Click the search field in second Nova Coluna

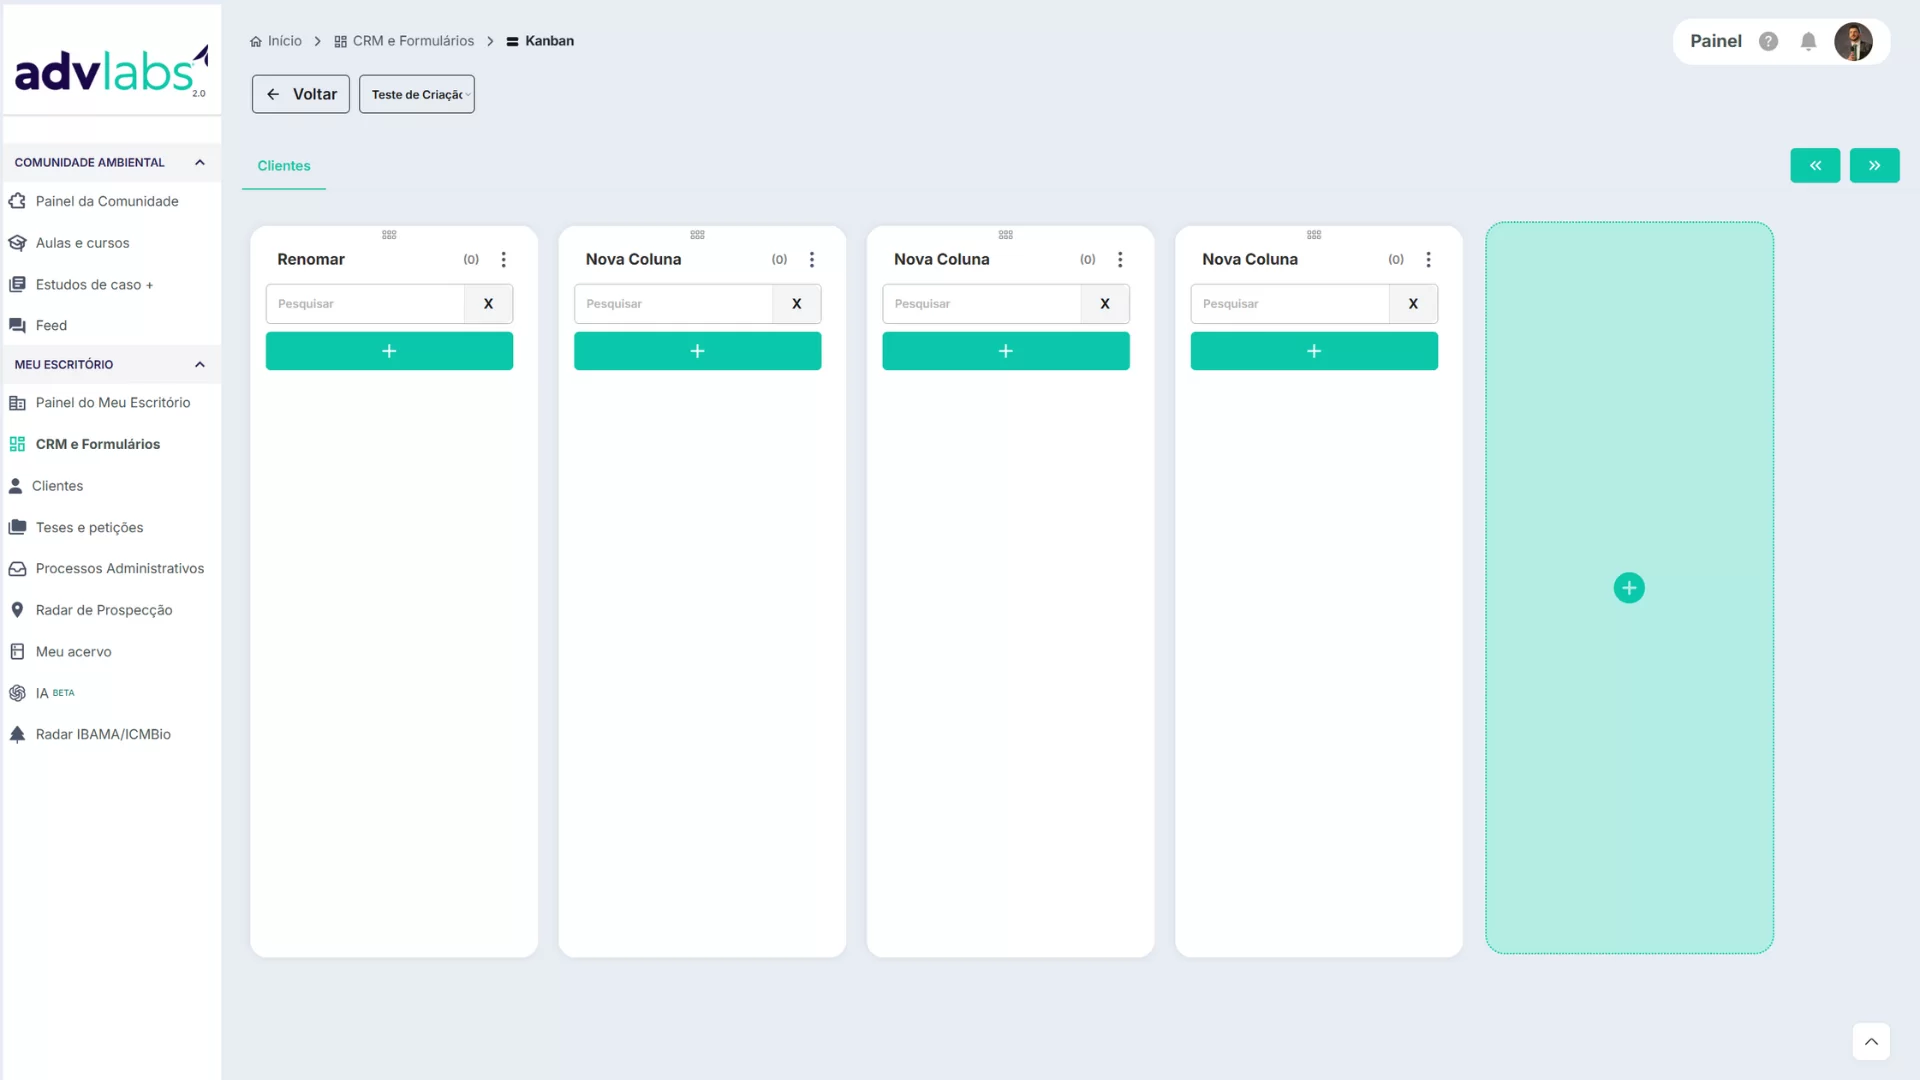coord(980,304)
